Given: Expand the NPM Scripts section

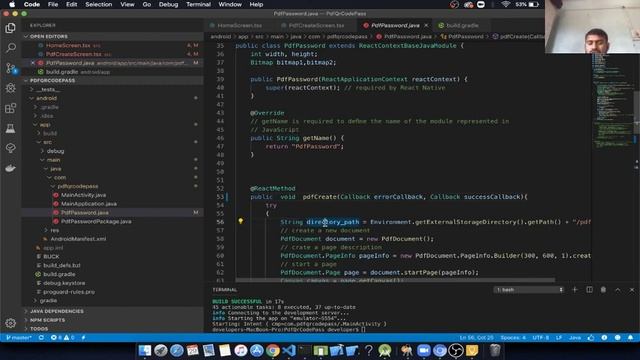Looking at the screenshot, I should pos(47,320).
